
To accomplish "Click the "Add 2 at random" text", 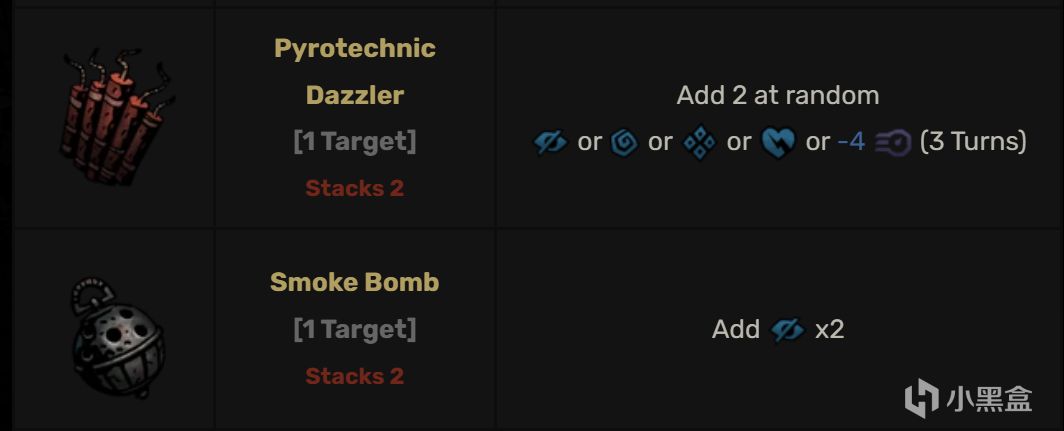I will (778, 95).
